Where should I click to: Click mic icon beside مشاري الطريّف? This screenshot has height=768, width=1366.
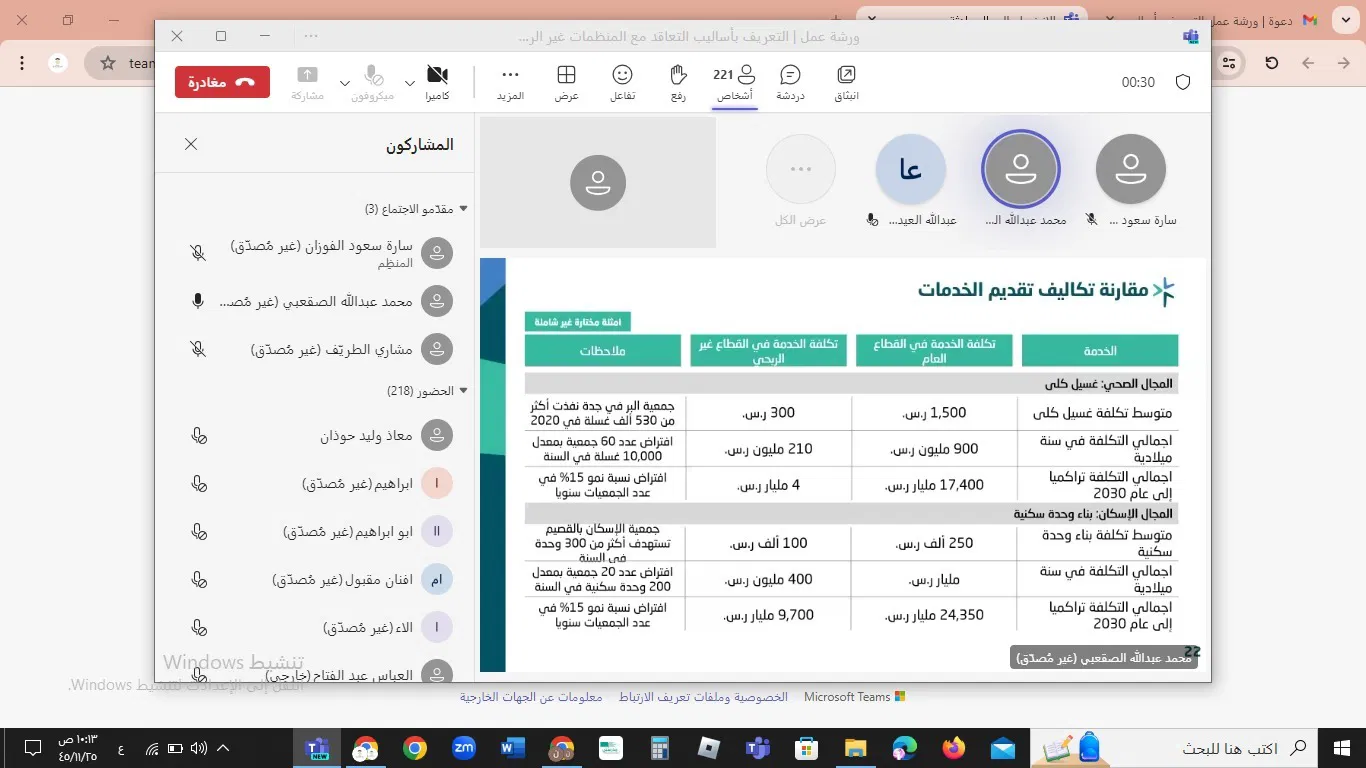pos(198,349)
